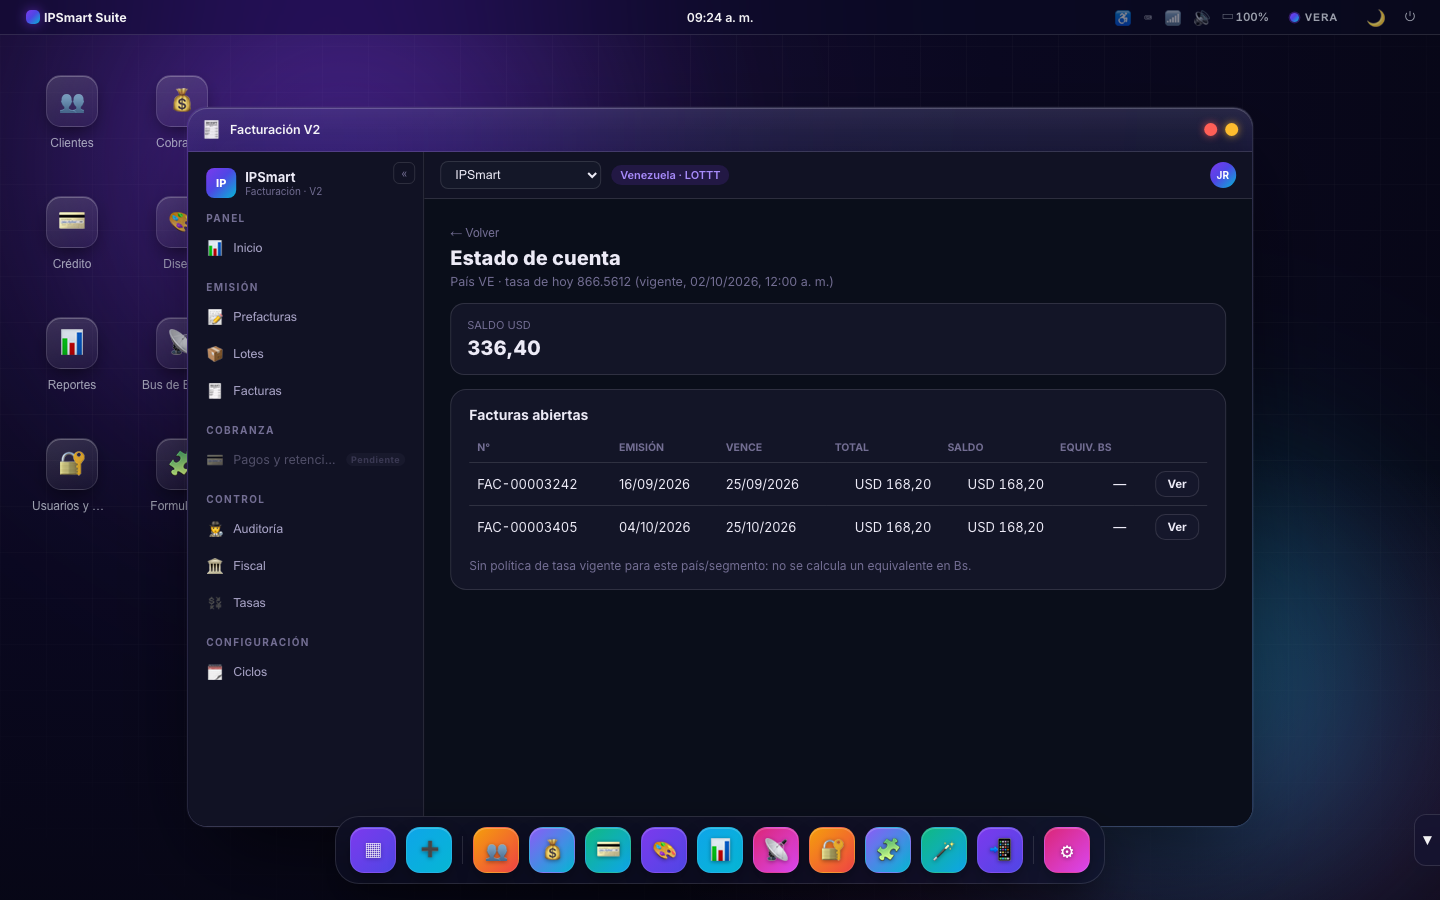Click the accessibility icon in the top bar
The image size is (1440, 900).
1123,17
